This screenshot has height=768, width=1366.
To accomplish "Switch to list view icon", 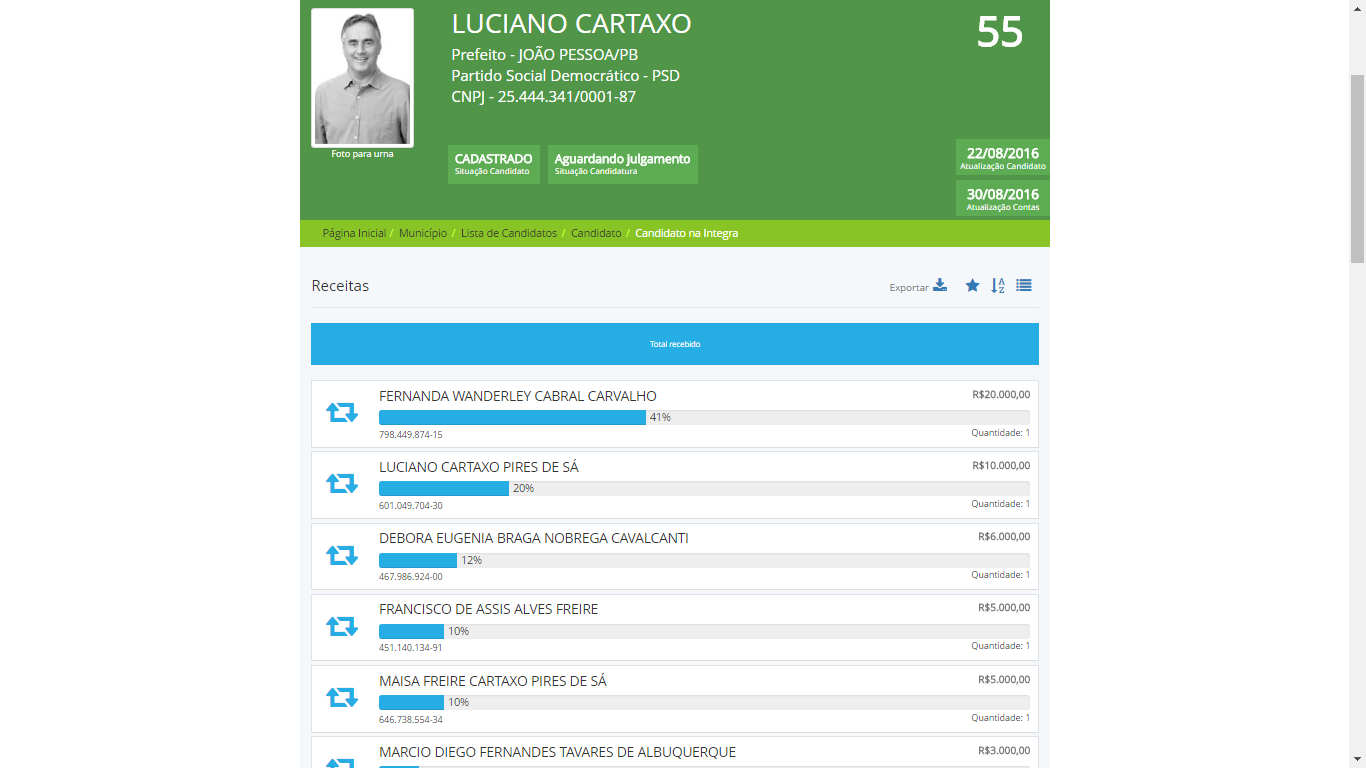I will [1024, 286].
